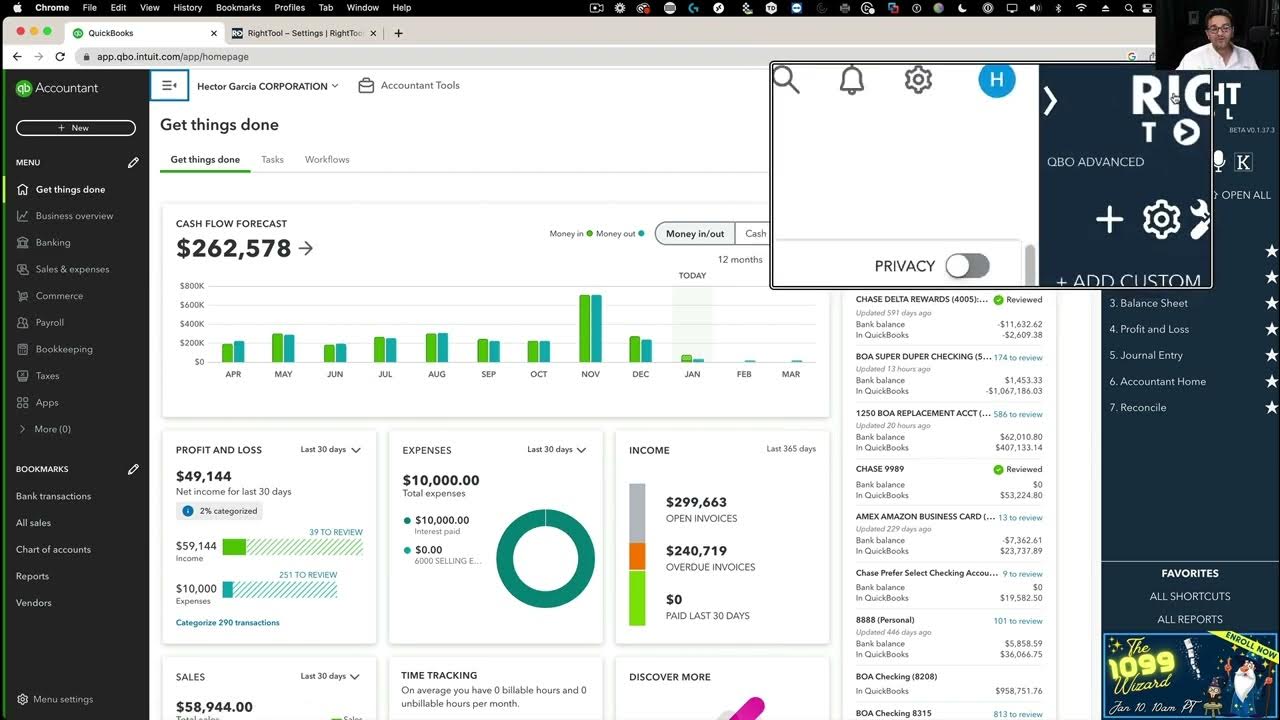Screen dimensions: 1280x720
Task: Open ALL REPORTS in RightTool panel
Action: (1190, 619)
